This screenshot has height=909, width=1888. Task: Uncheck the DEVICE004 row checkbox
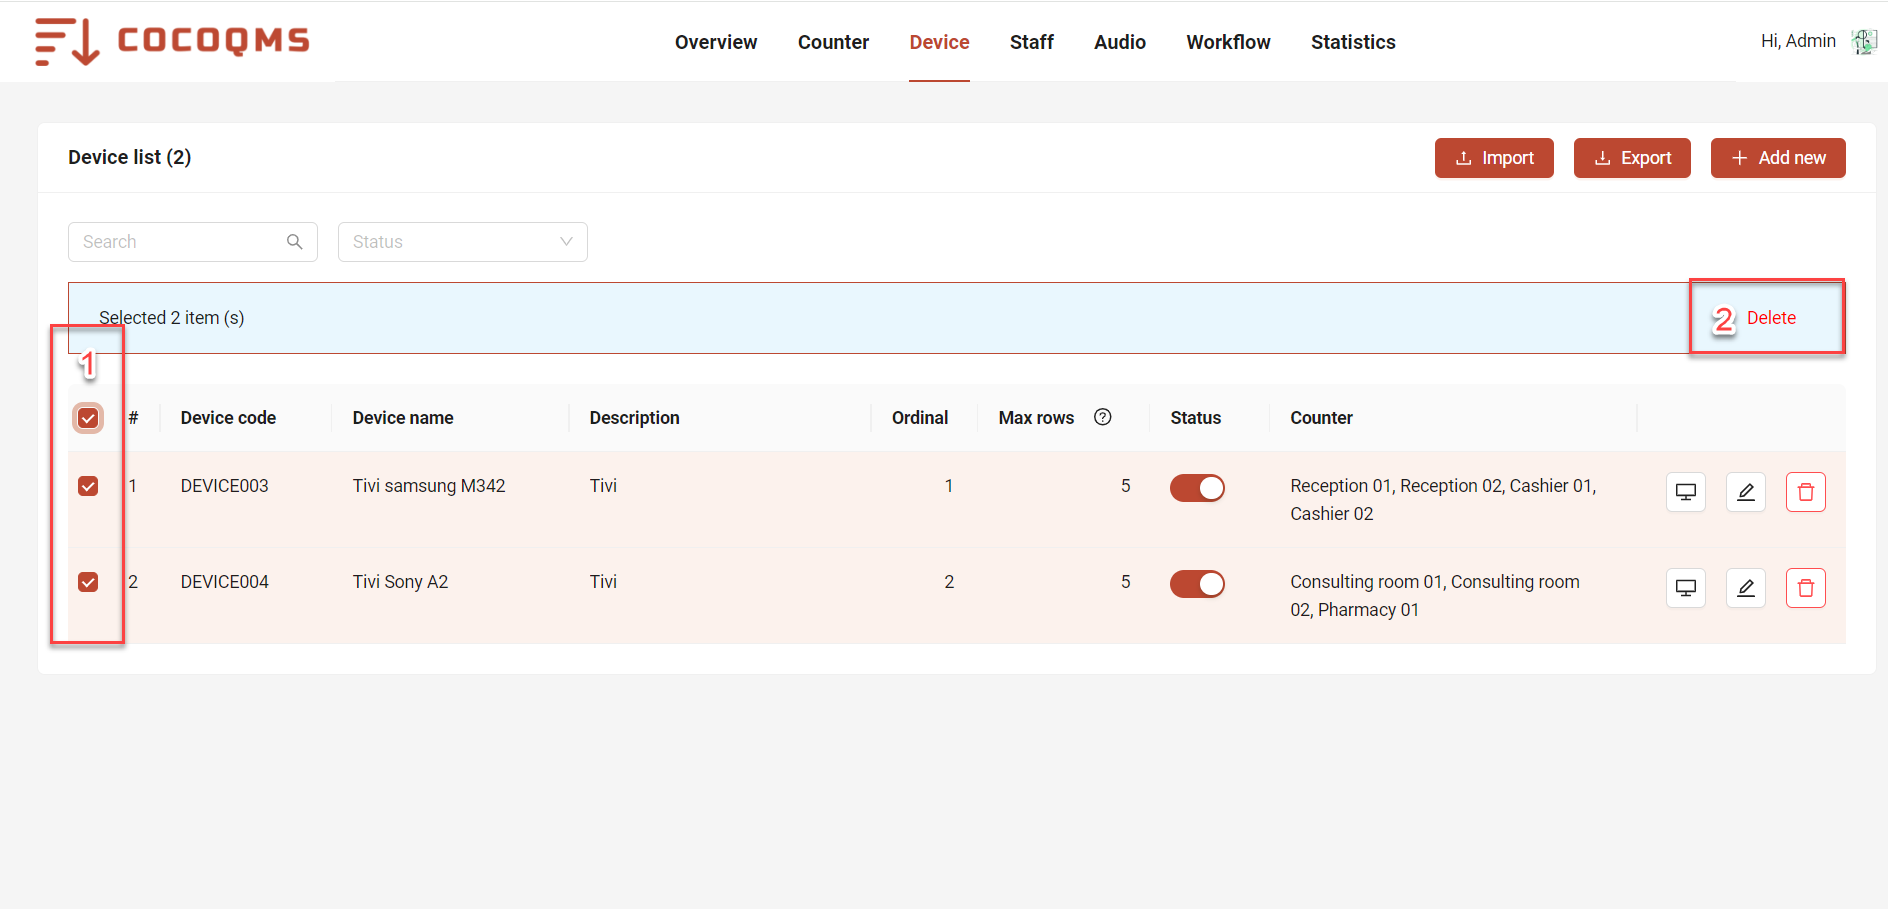pos(88,582)
